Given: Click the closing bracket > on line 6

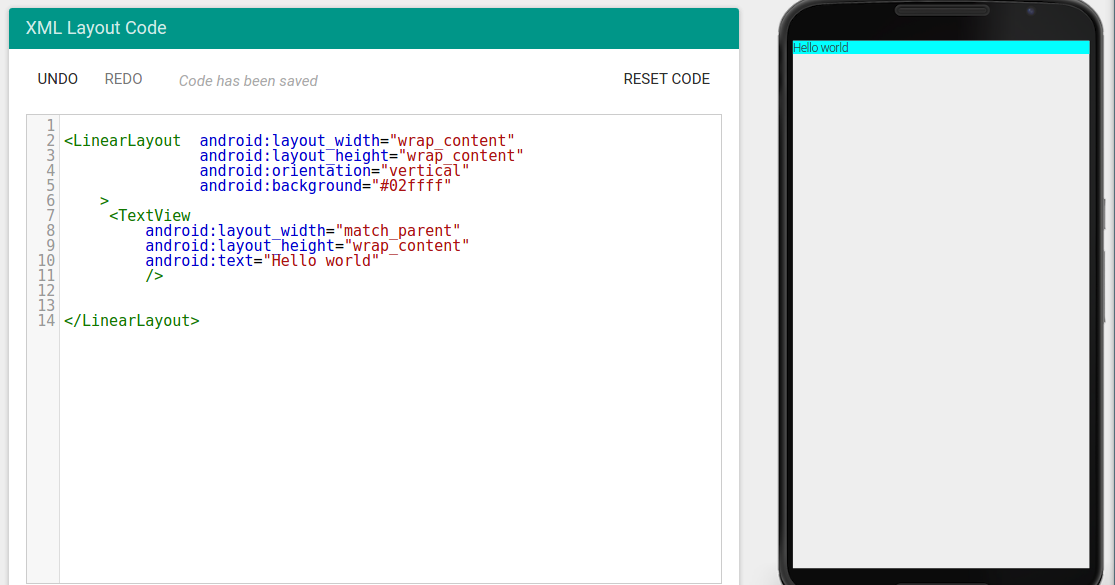Looking at the screenshot, I should [105, 200].
